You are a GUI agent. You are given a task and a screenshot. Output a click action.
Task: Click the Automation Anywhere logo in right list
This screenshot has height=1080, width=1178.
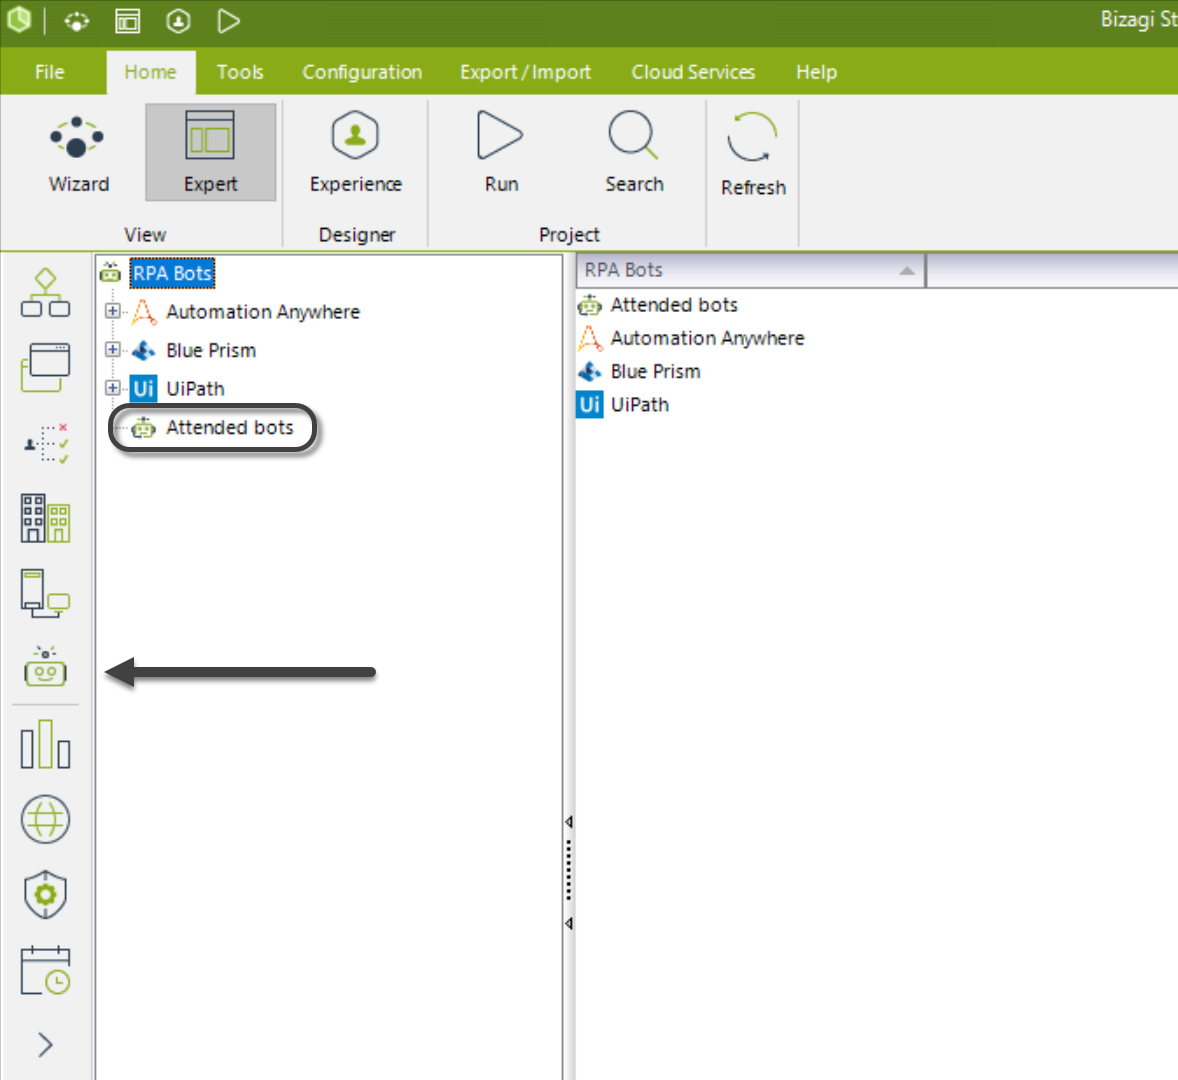[x=590, y=338]
